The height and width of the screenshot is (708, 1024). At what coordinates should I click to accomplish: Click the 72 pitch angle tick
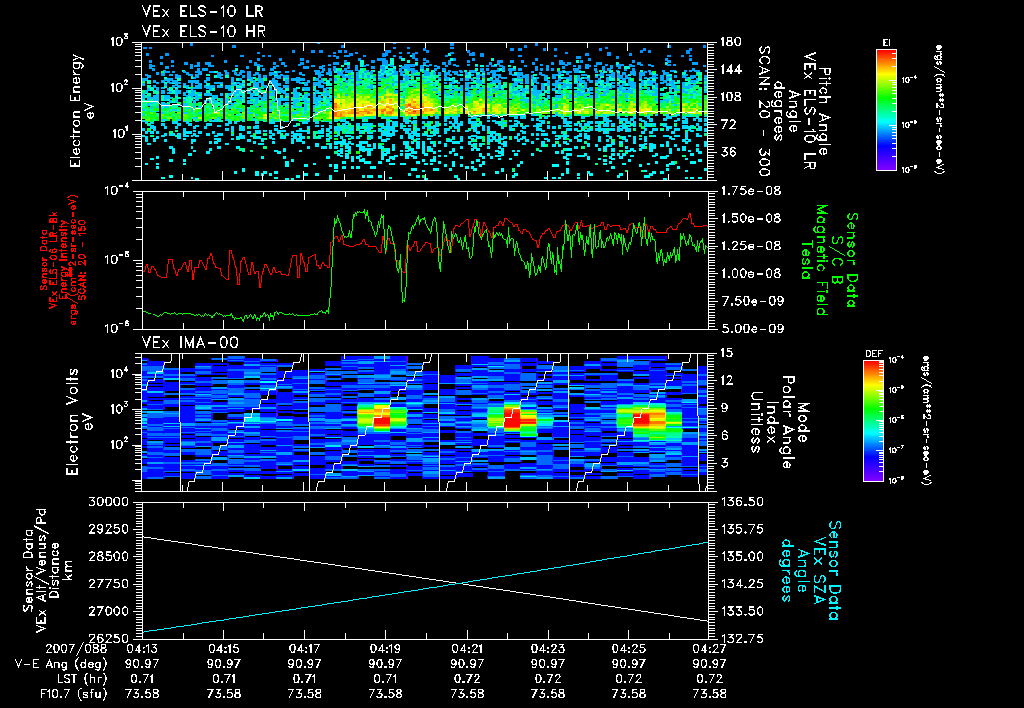click(727, 125)
